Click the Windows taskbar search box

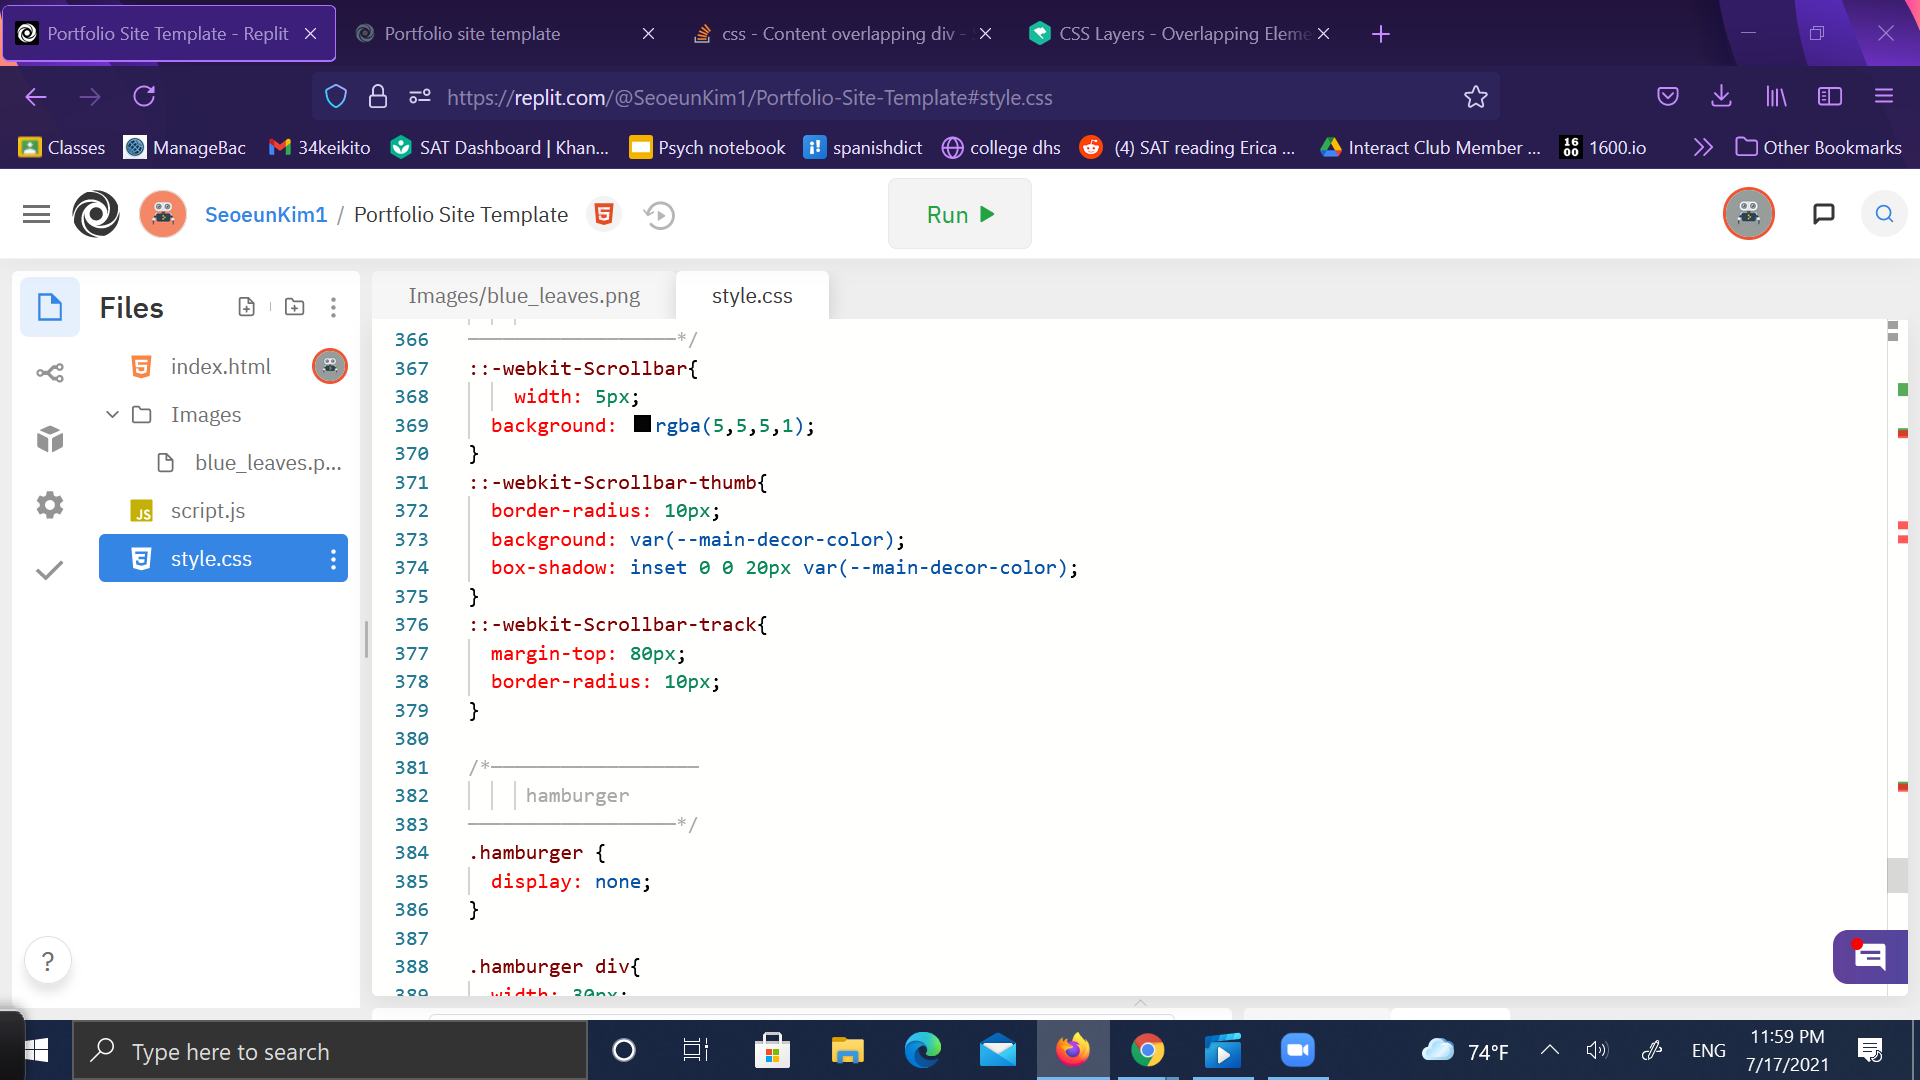pos(330,1051)
